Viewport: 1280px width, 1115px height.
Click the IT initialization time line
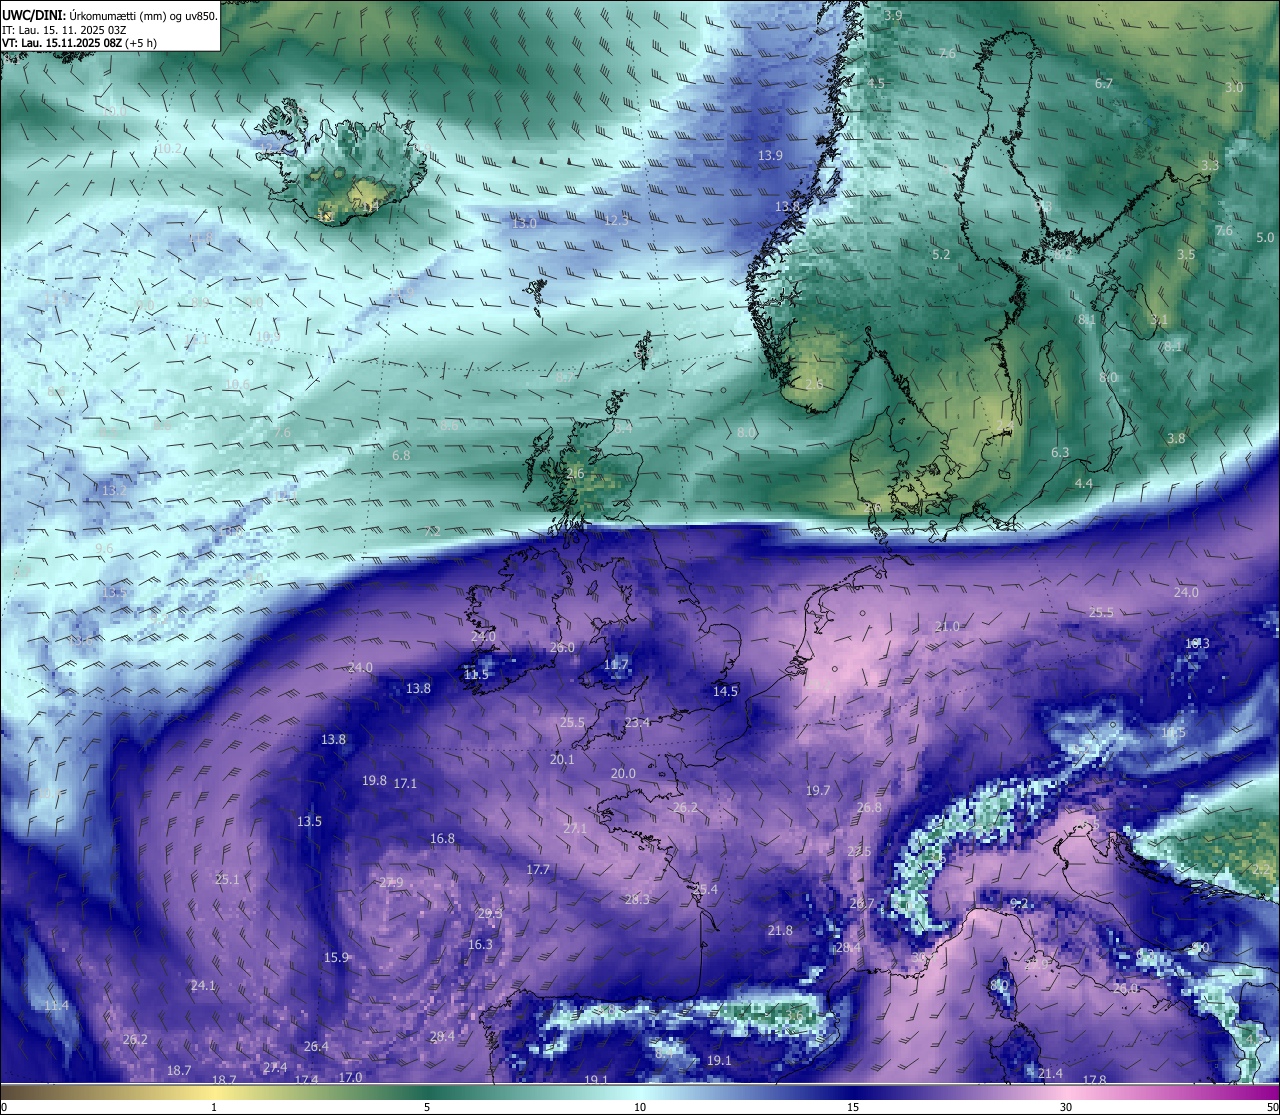(x=64, y=29)
